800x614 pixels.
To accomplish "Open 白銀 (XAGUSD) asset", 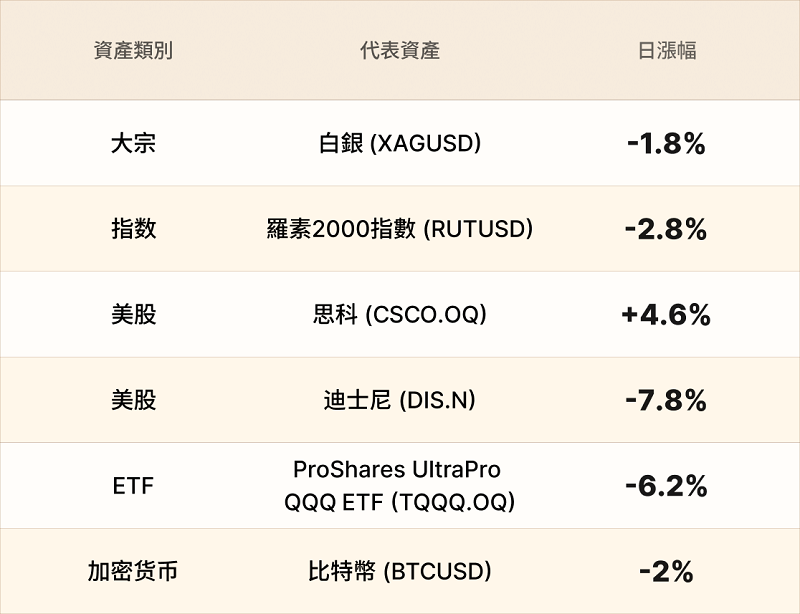I will coord(400,143).
